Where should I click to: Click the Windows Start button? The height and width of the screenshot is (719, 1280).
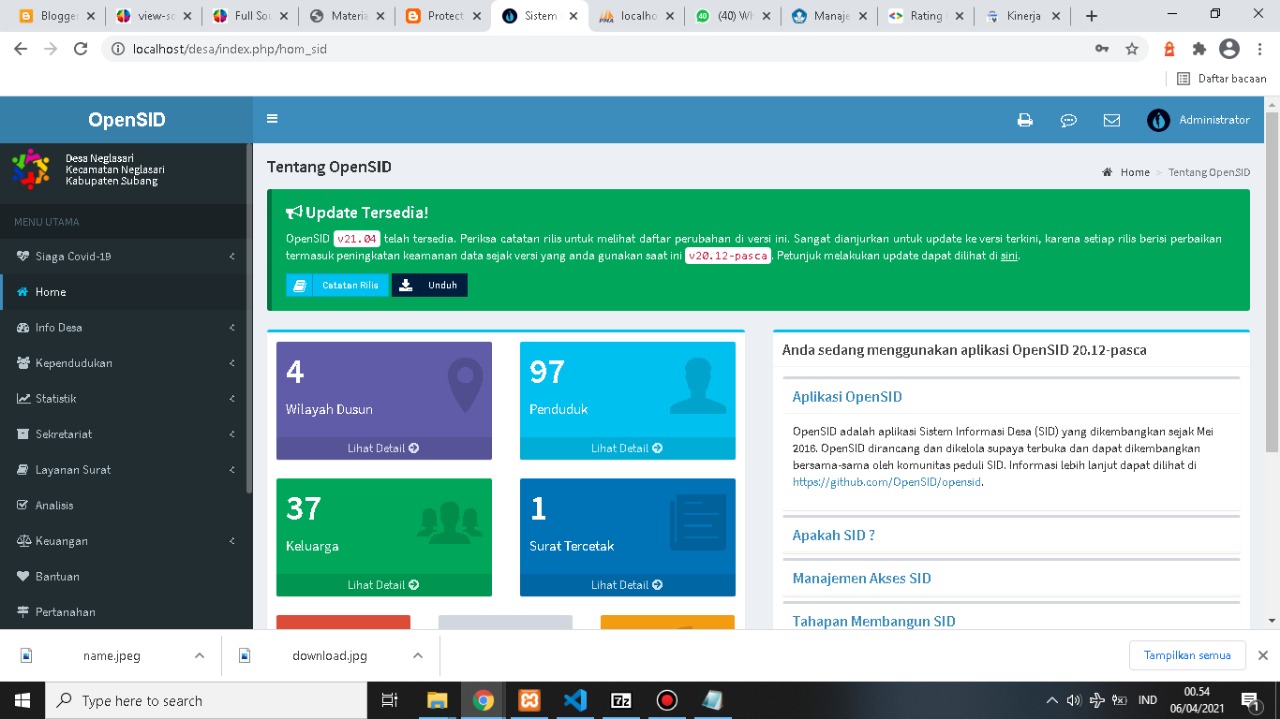pos(22,700)
